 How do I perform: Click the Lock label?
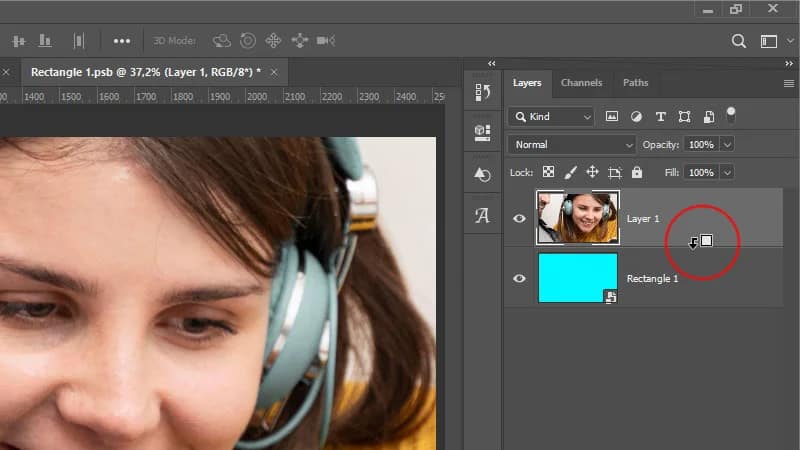(521, 172)
